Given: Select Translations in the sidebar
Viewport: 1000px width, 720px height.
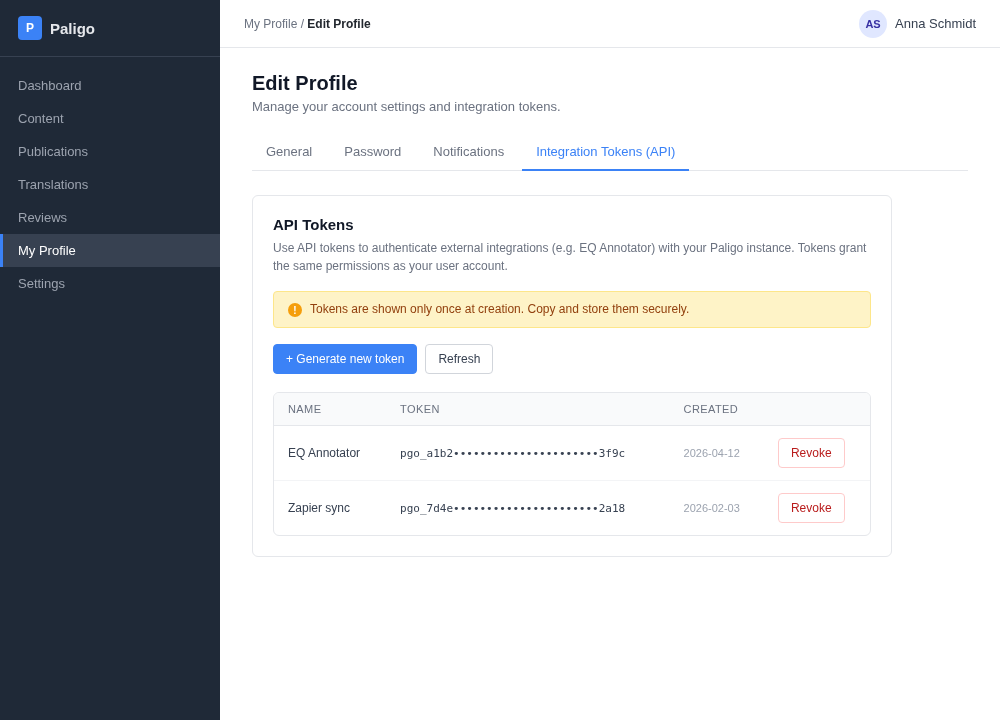Looking at the screenshot, I should 110,185.
